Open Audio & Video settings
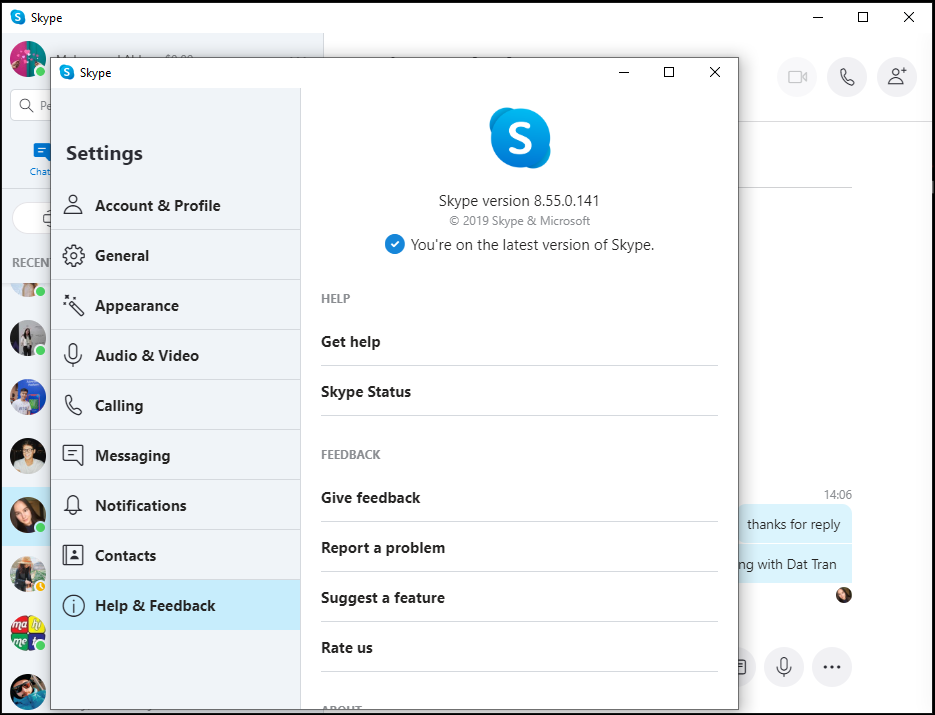The image size is (935, 715). coord(175,355)
